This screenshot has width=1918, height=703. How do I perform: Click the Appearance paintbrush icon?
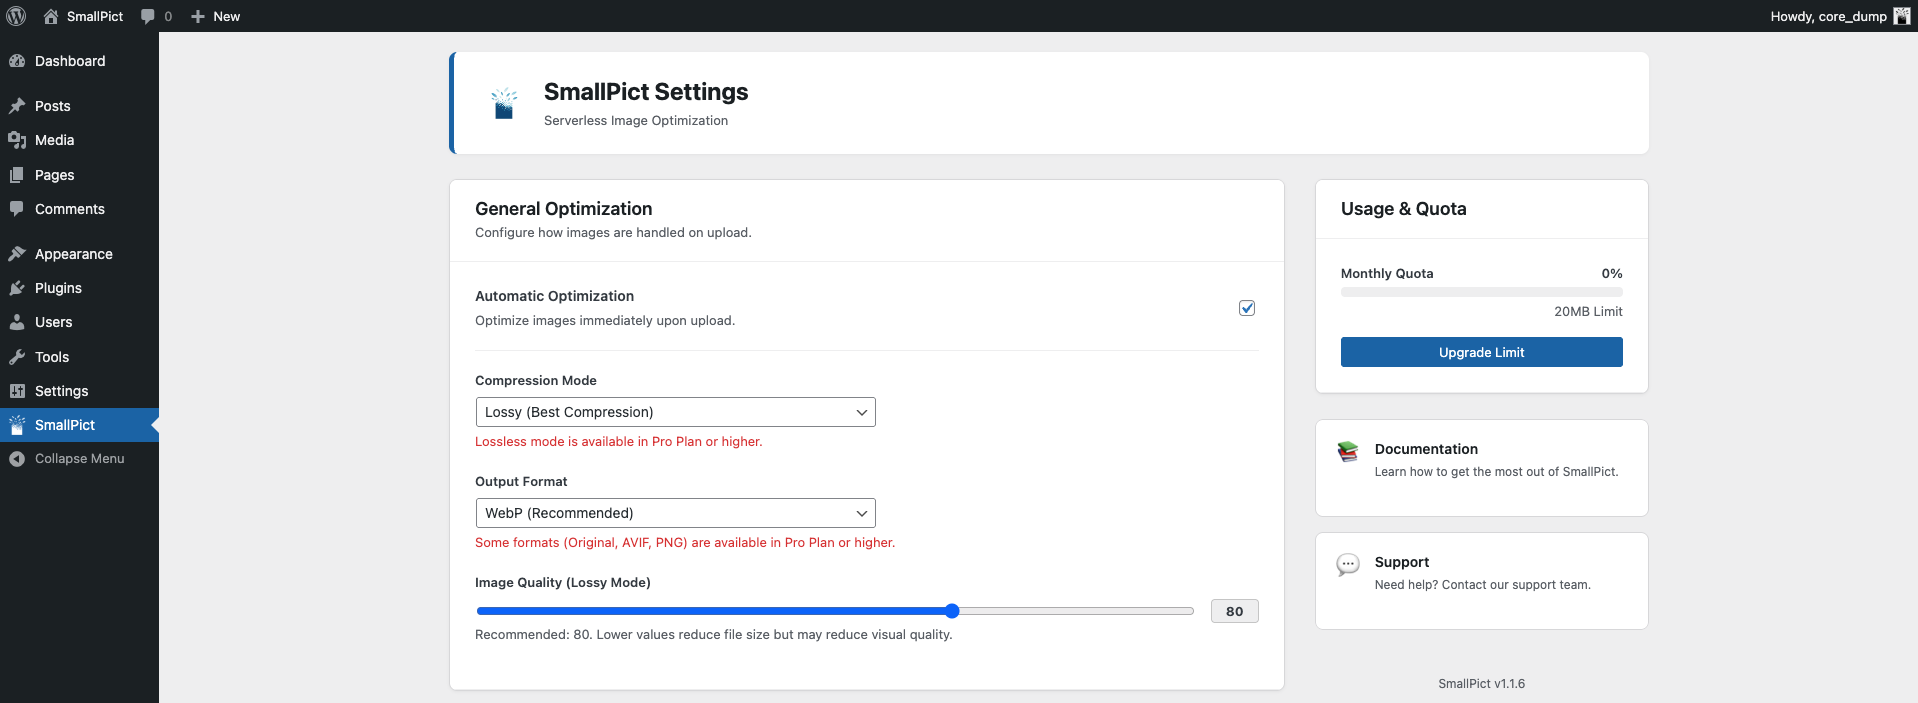[x=17, y=254]
